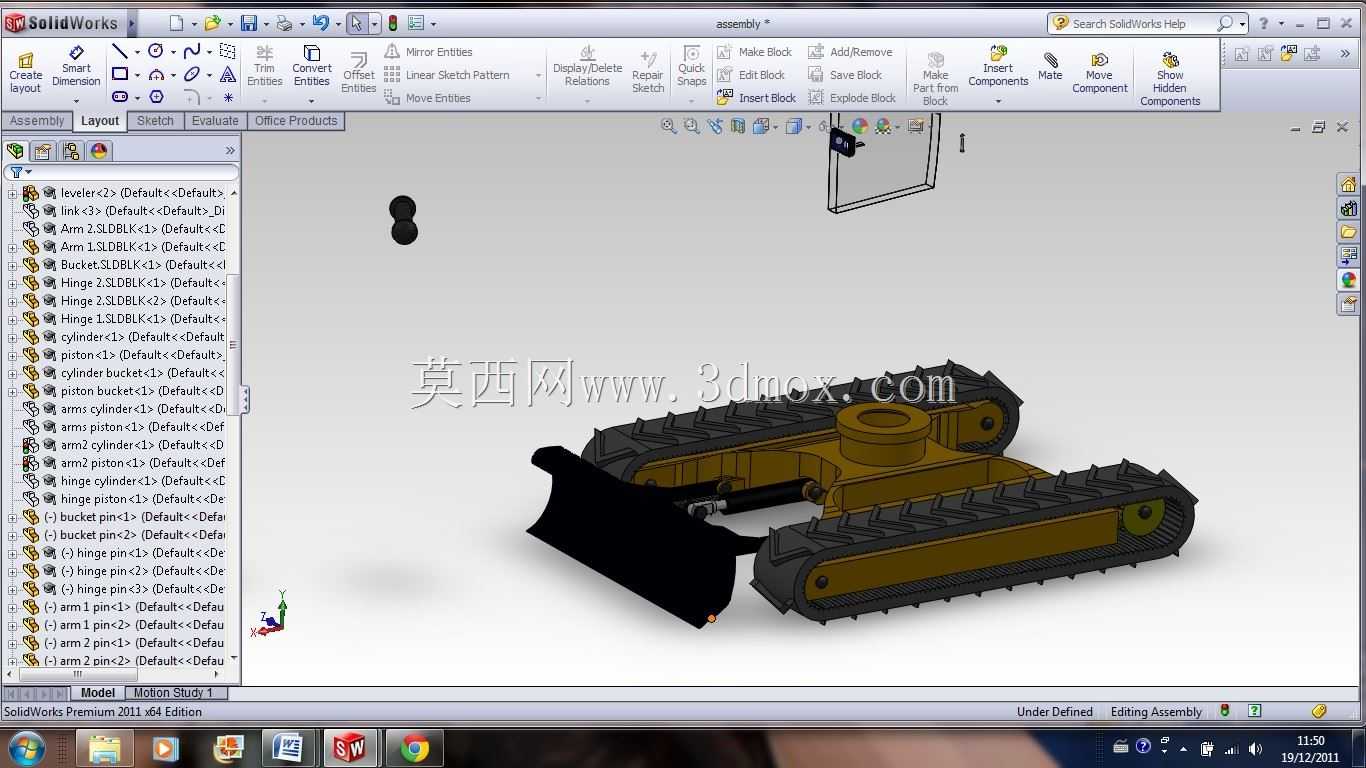
Task: Toggle display icon next to hinge pin<1>
Action: pyautogui.click(x=49, y=553)
